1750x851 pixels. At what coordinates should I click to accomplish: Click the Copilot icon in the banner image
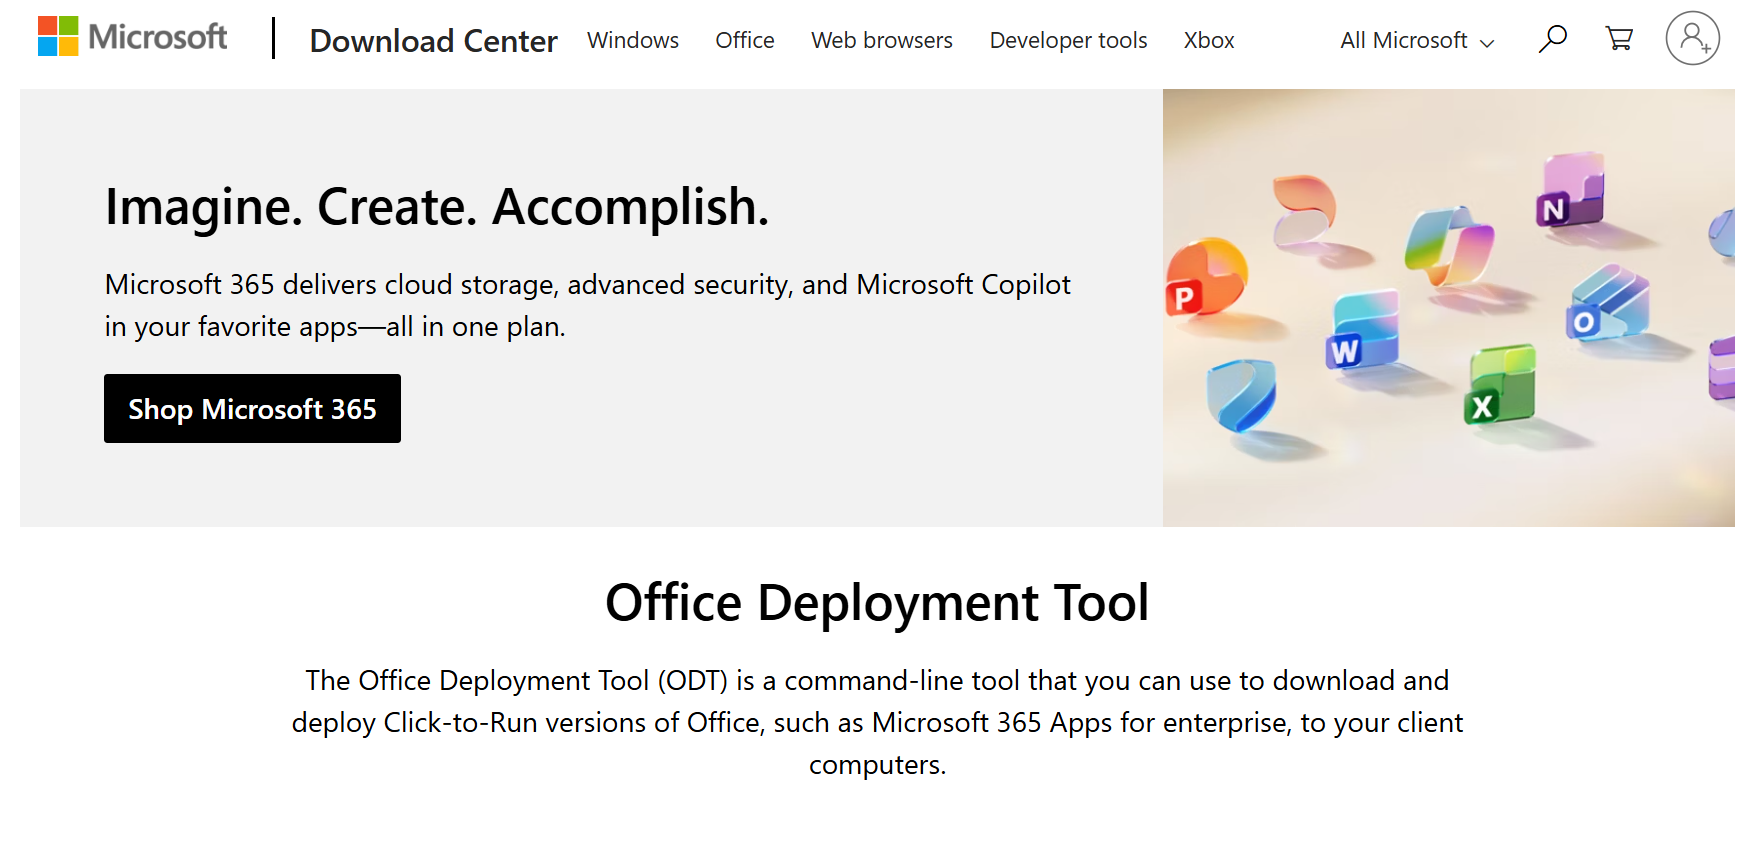(1448, 245)
